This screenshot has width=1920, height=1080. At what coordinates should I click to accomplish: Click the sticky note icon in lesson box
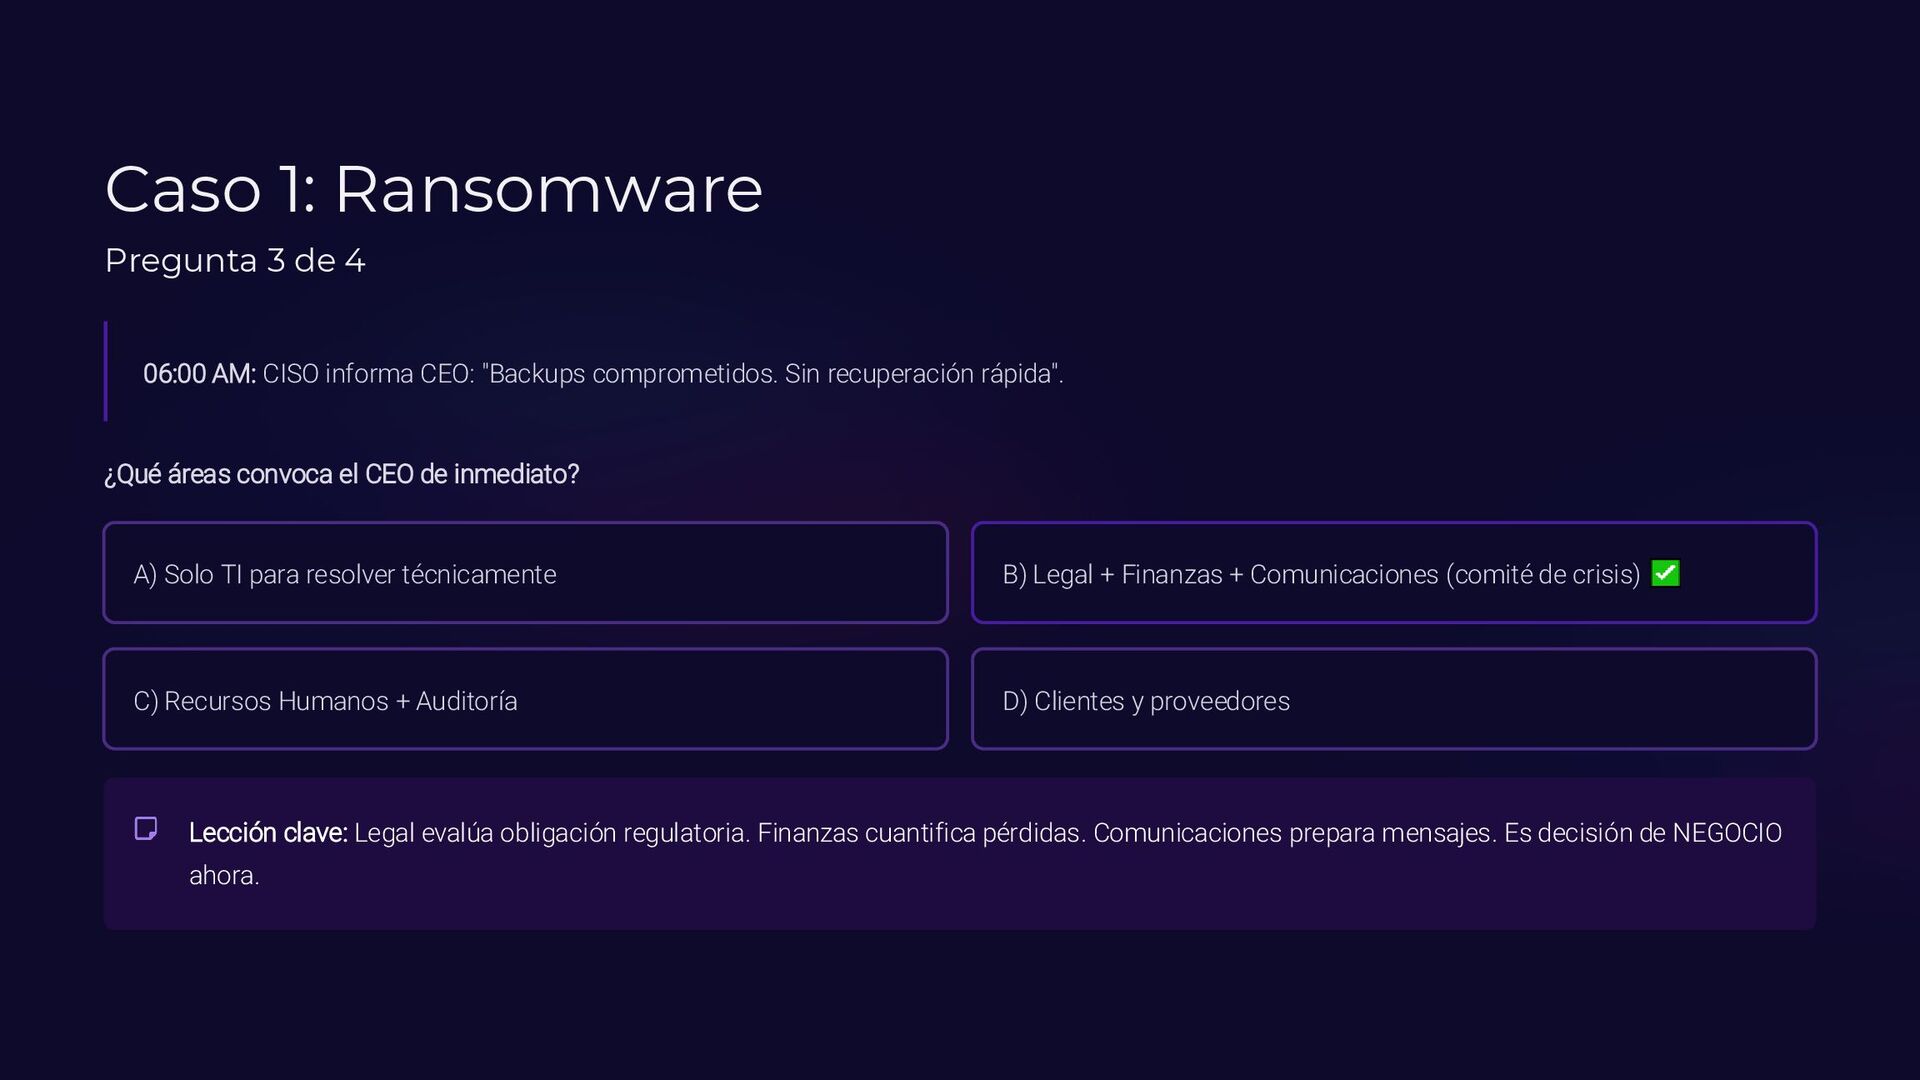[146, 829]
